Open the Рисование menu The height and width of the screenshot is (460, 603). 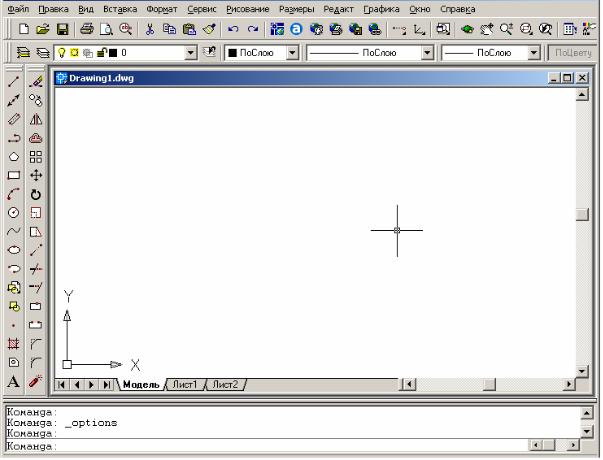tap(248, 9)
